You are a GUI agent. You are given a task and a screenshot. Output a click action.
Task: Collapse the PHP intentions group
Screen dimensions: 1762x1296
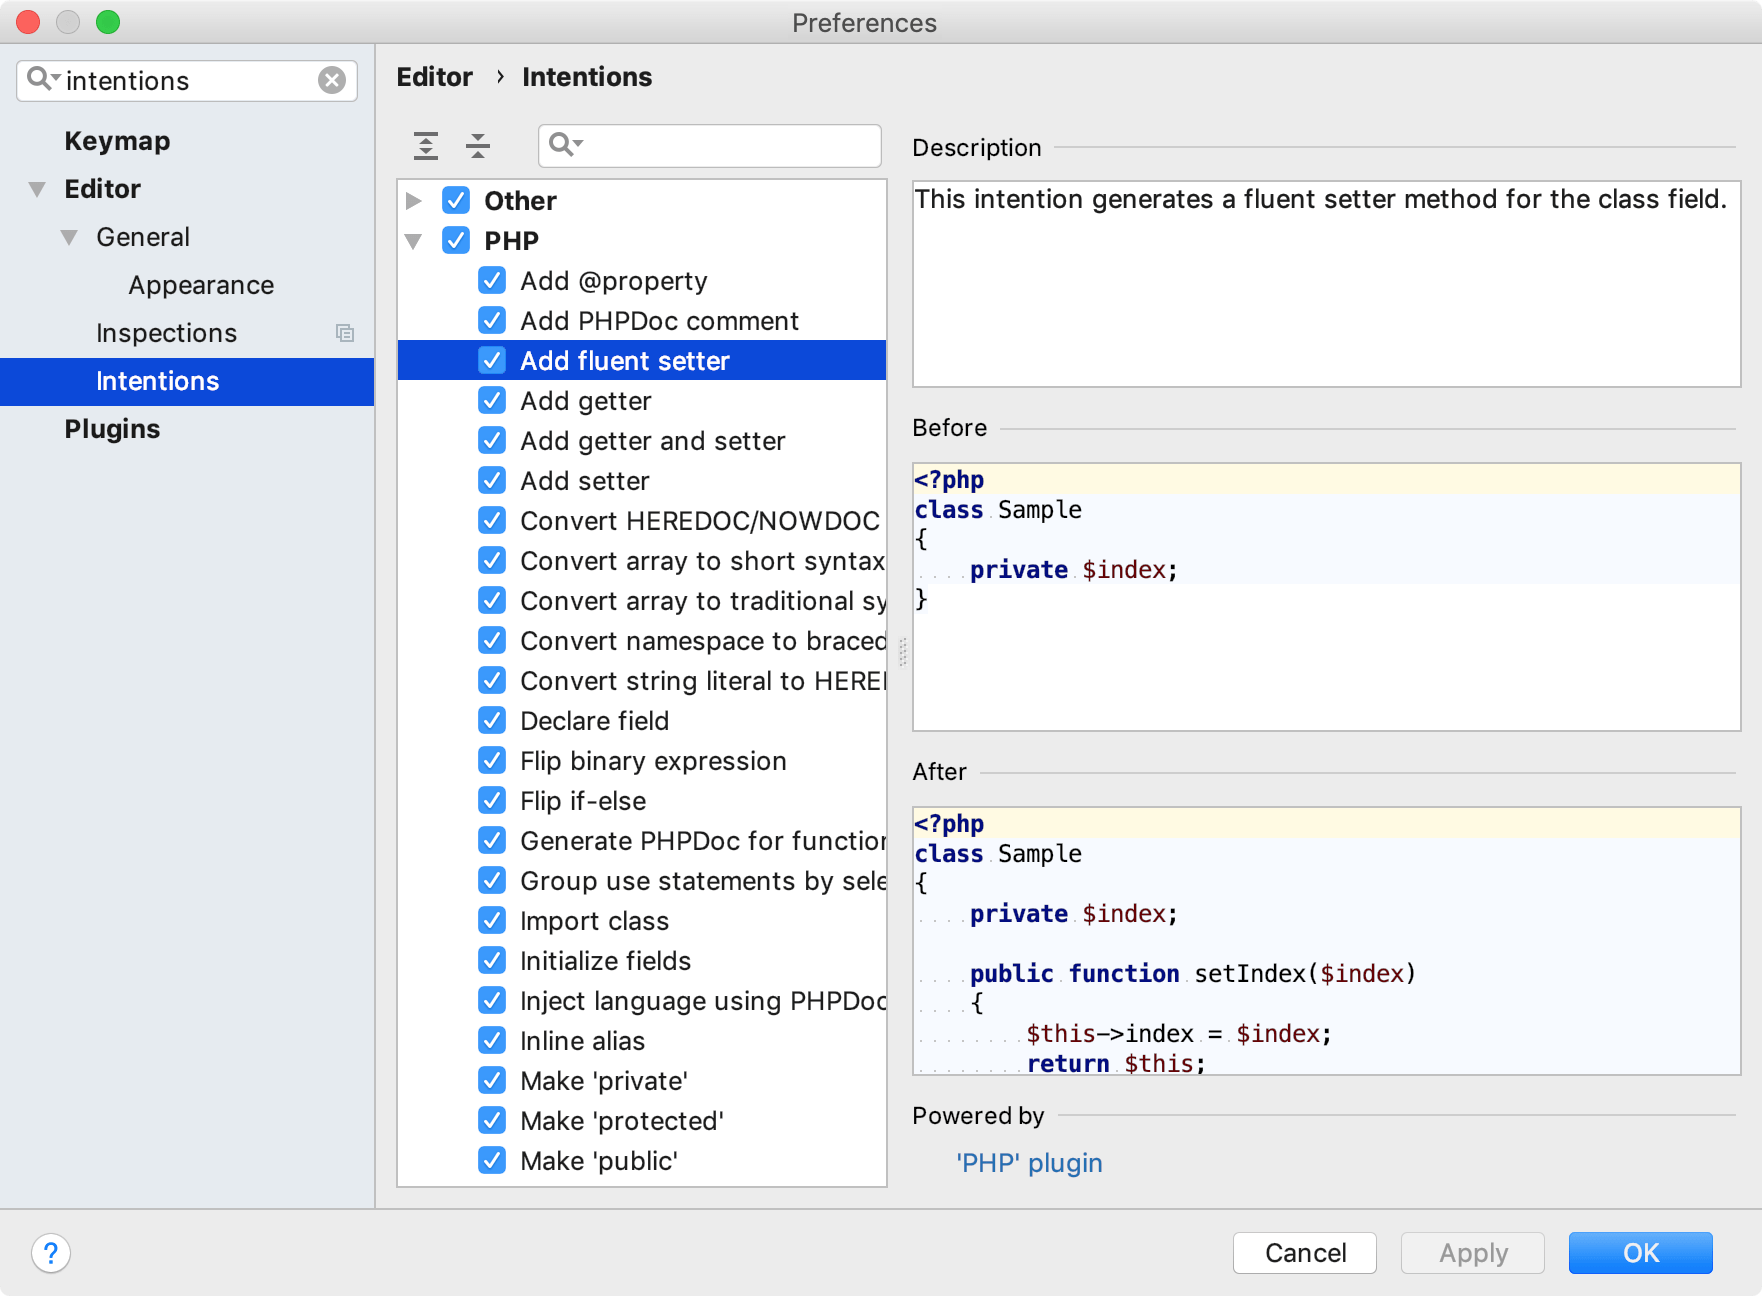tap(413, 241)
